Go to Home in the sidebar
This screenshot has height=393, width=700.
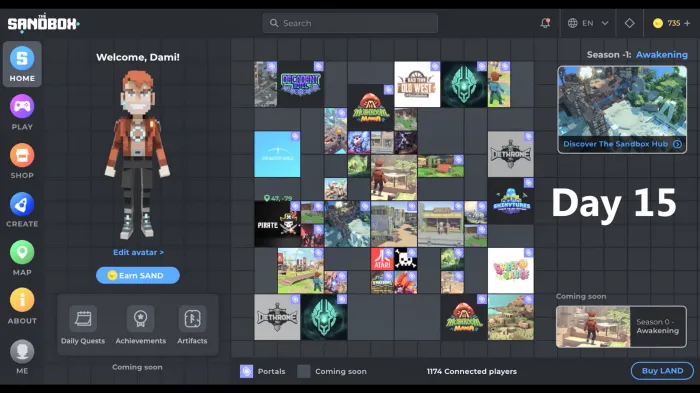tap(22, 64)
